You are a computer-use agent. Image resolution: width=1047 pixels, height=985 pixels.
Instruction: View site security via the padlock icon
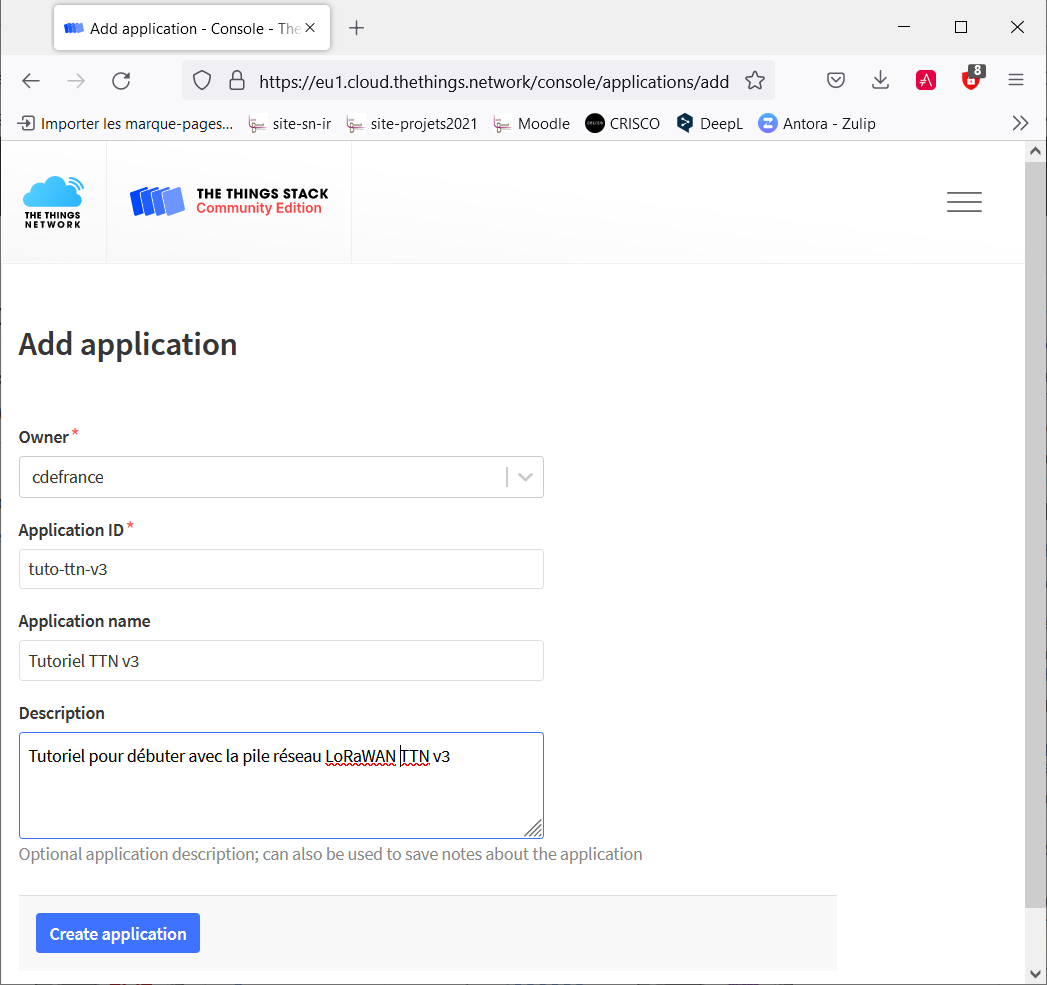(237, 81)
